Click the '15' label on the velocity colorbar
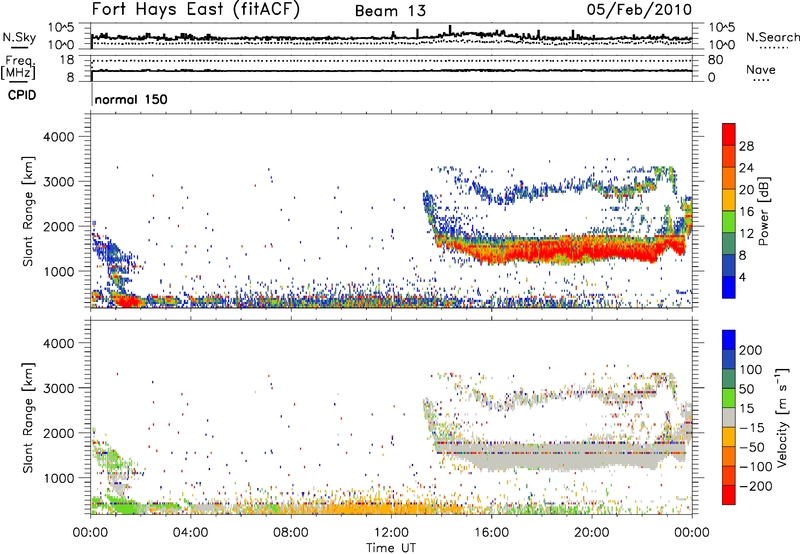Screen dimensions: 800x554 (x=746, y=409)
